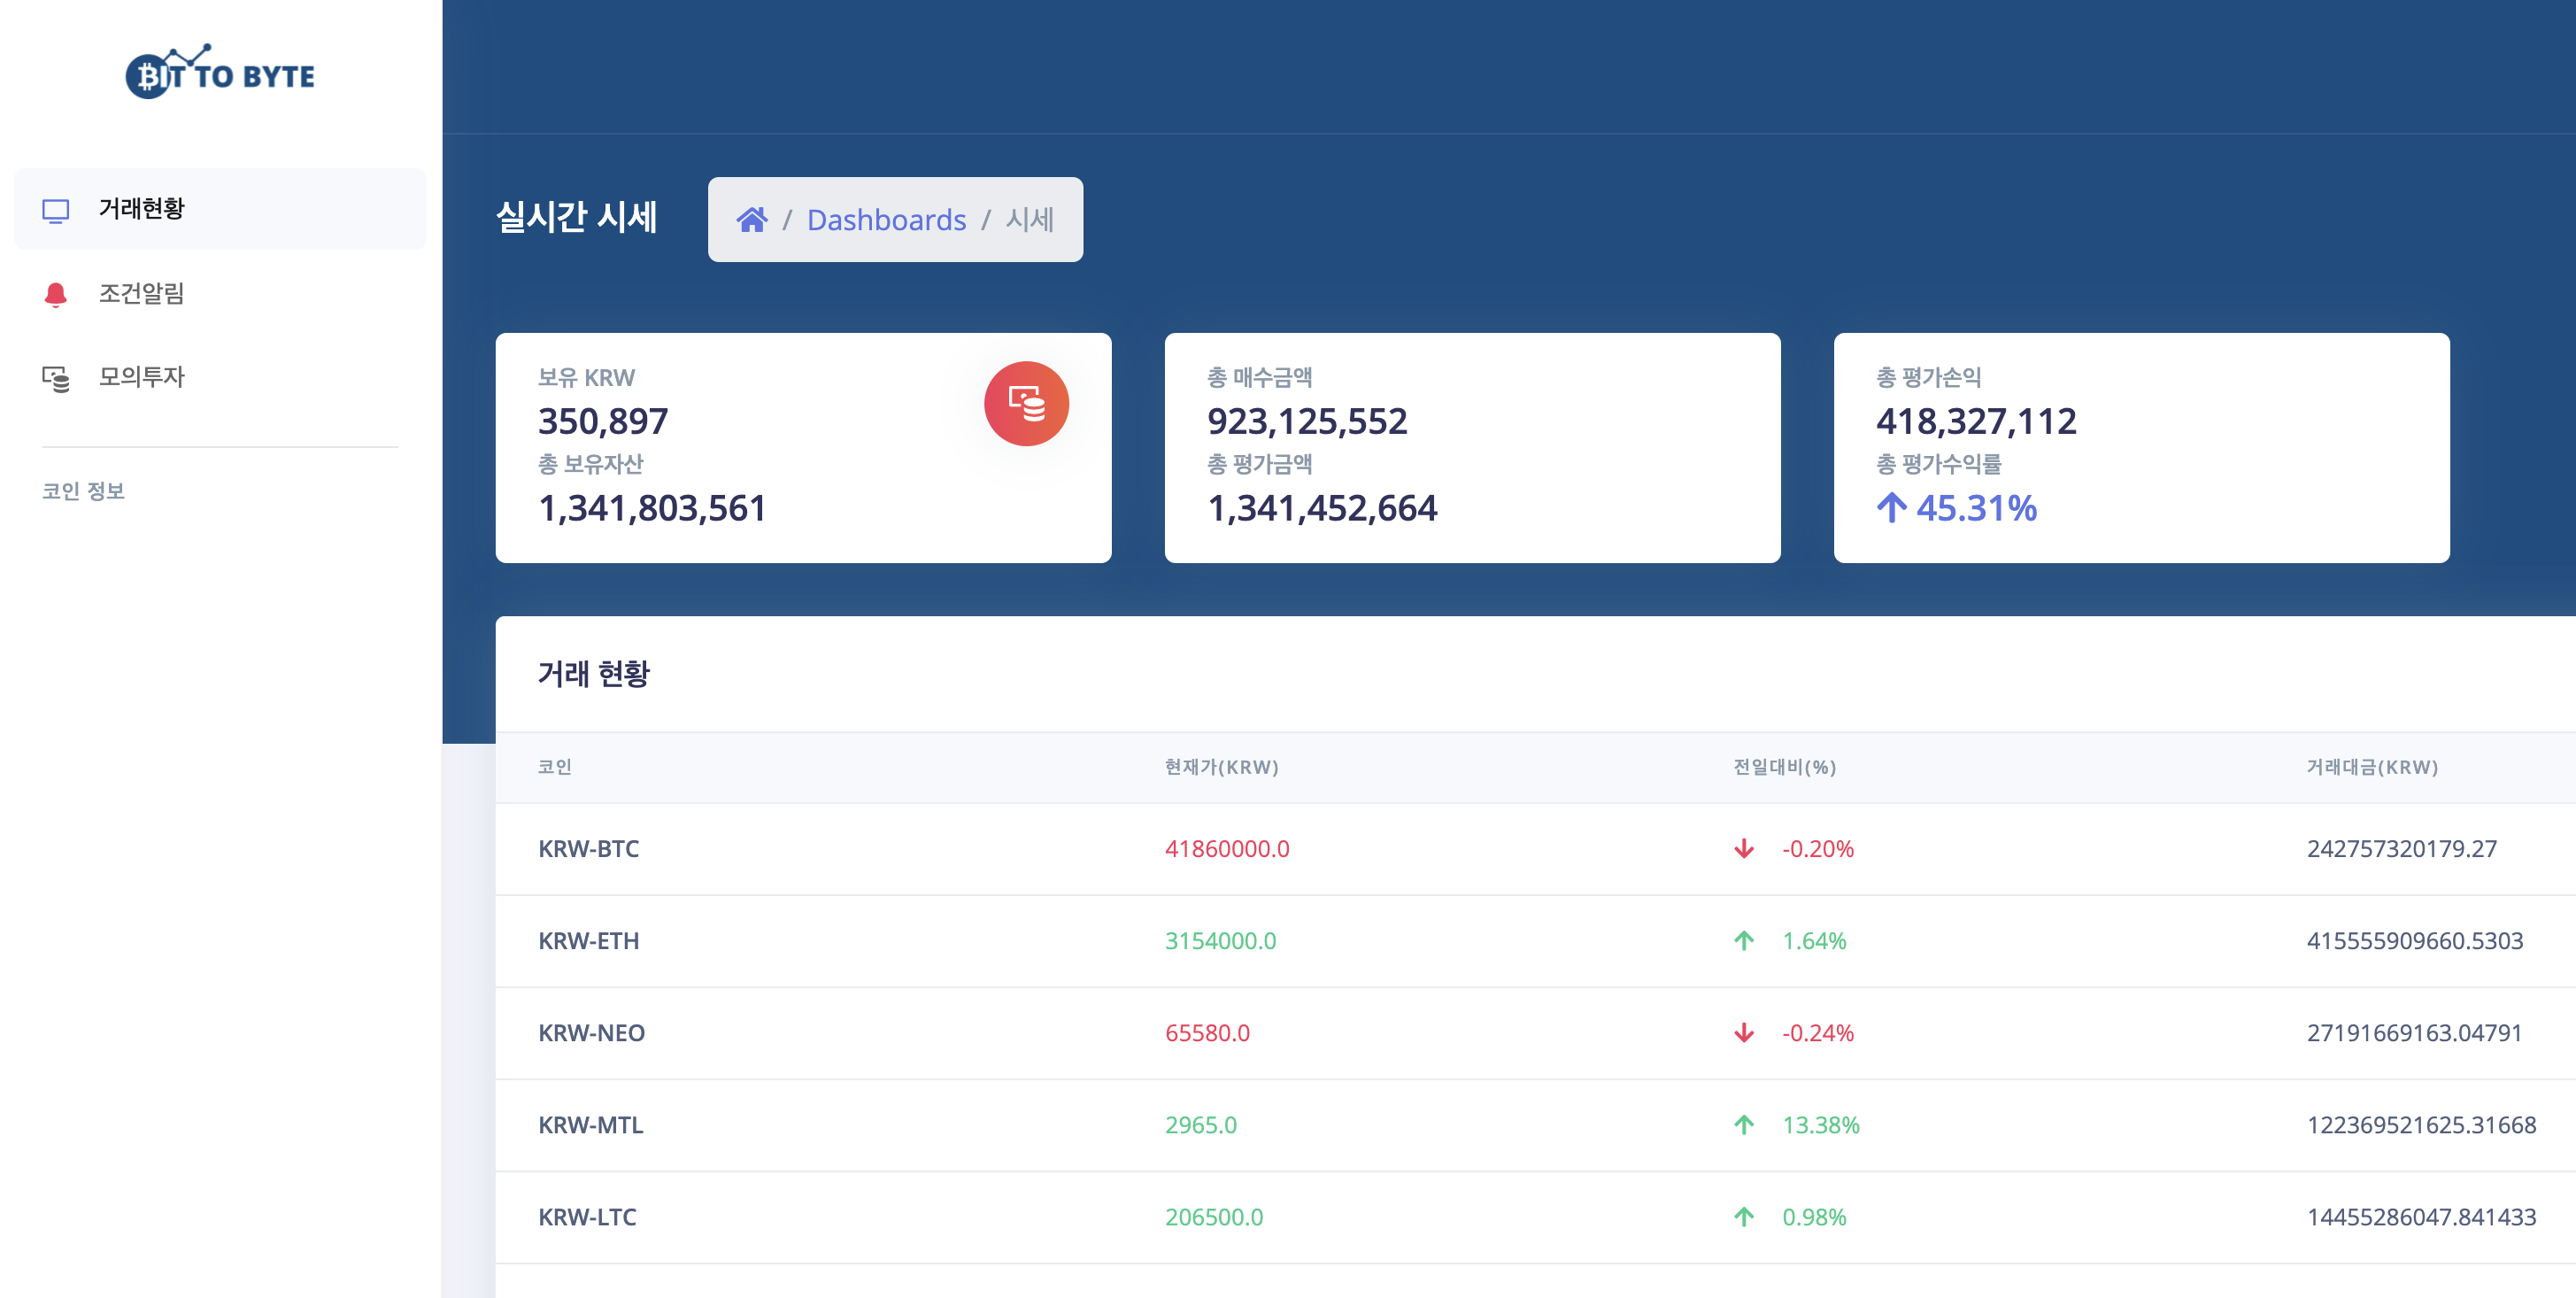Click the 시세 breadcrumb item

click(1029, 220)
